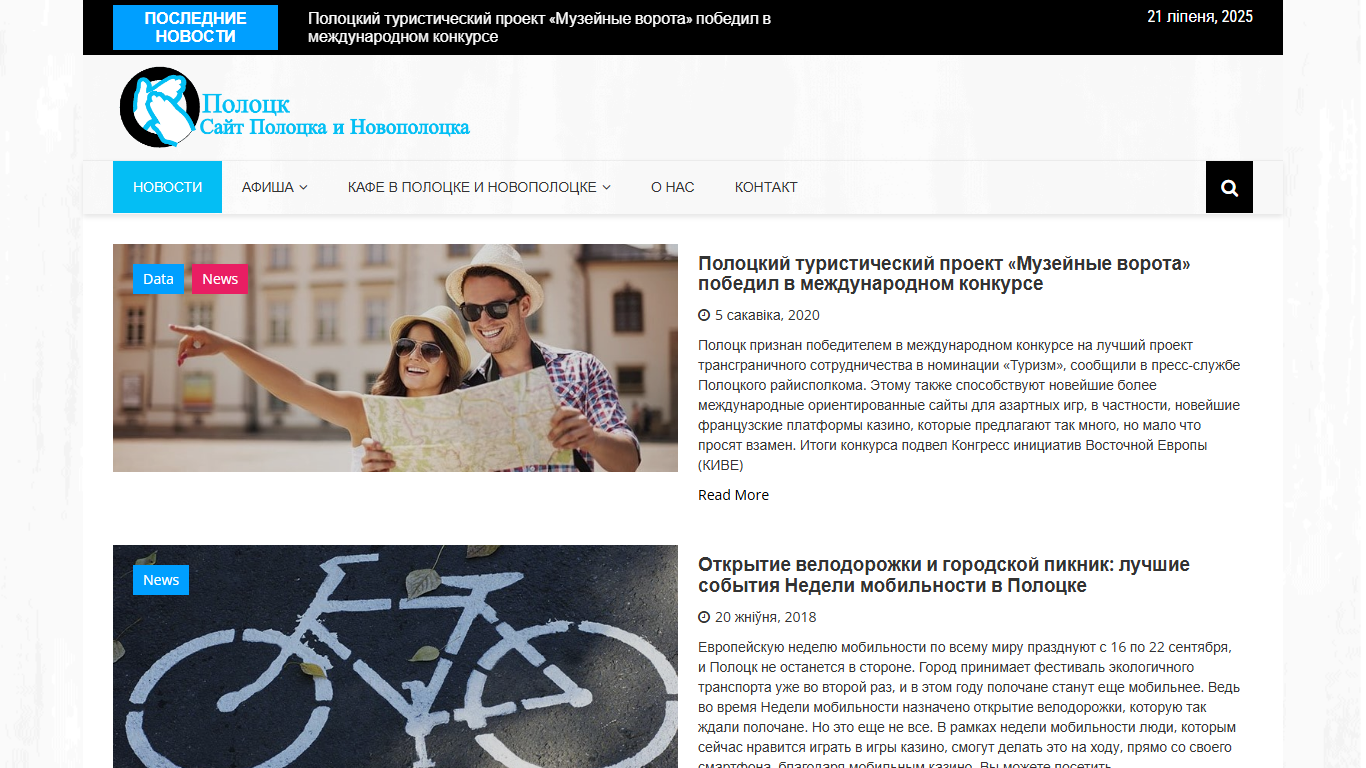Click the Data category tag
Screen dimensions: 1366x768
click(x=158, y=279)
